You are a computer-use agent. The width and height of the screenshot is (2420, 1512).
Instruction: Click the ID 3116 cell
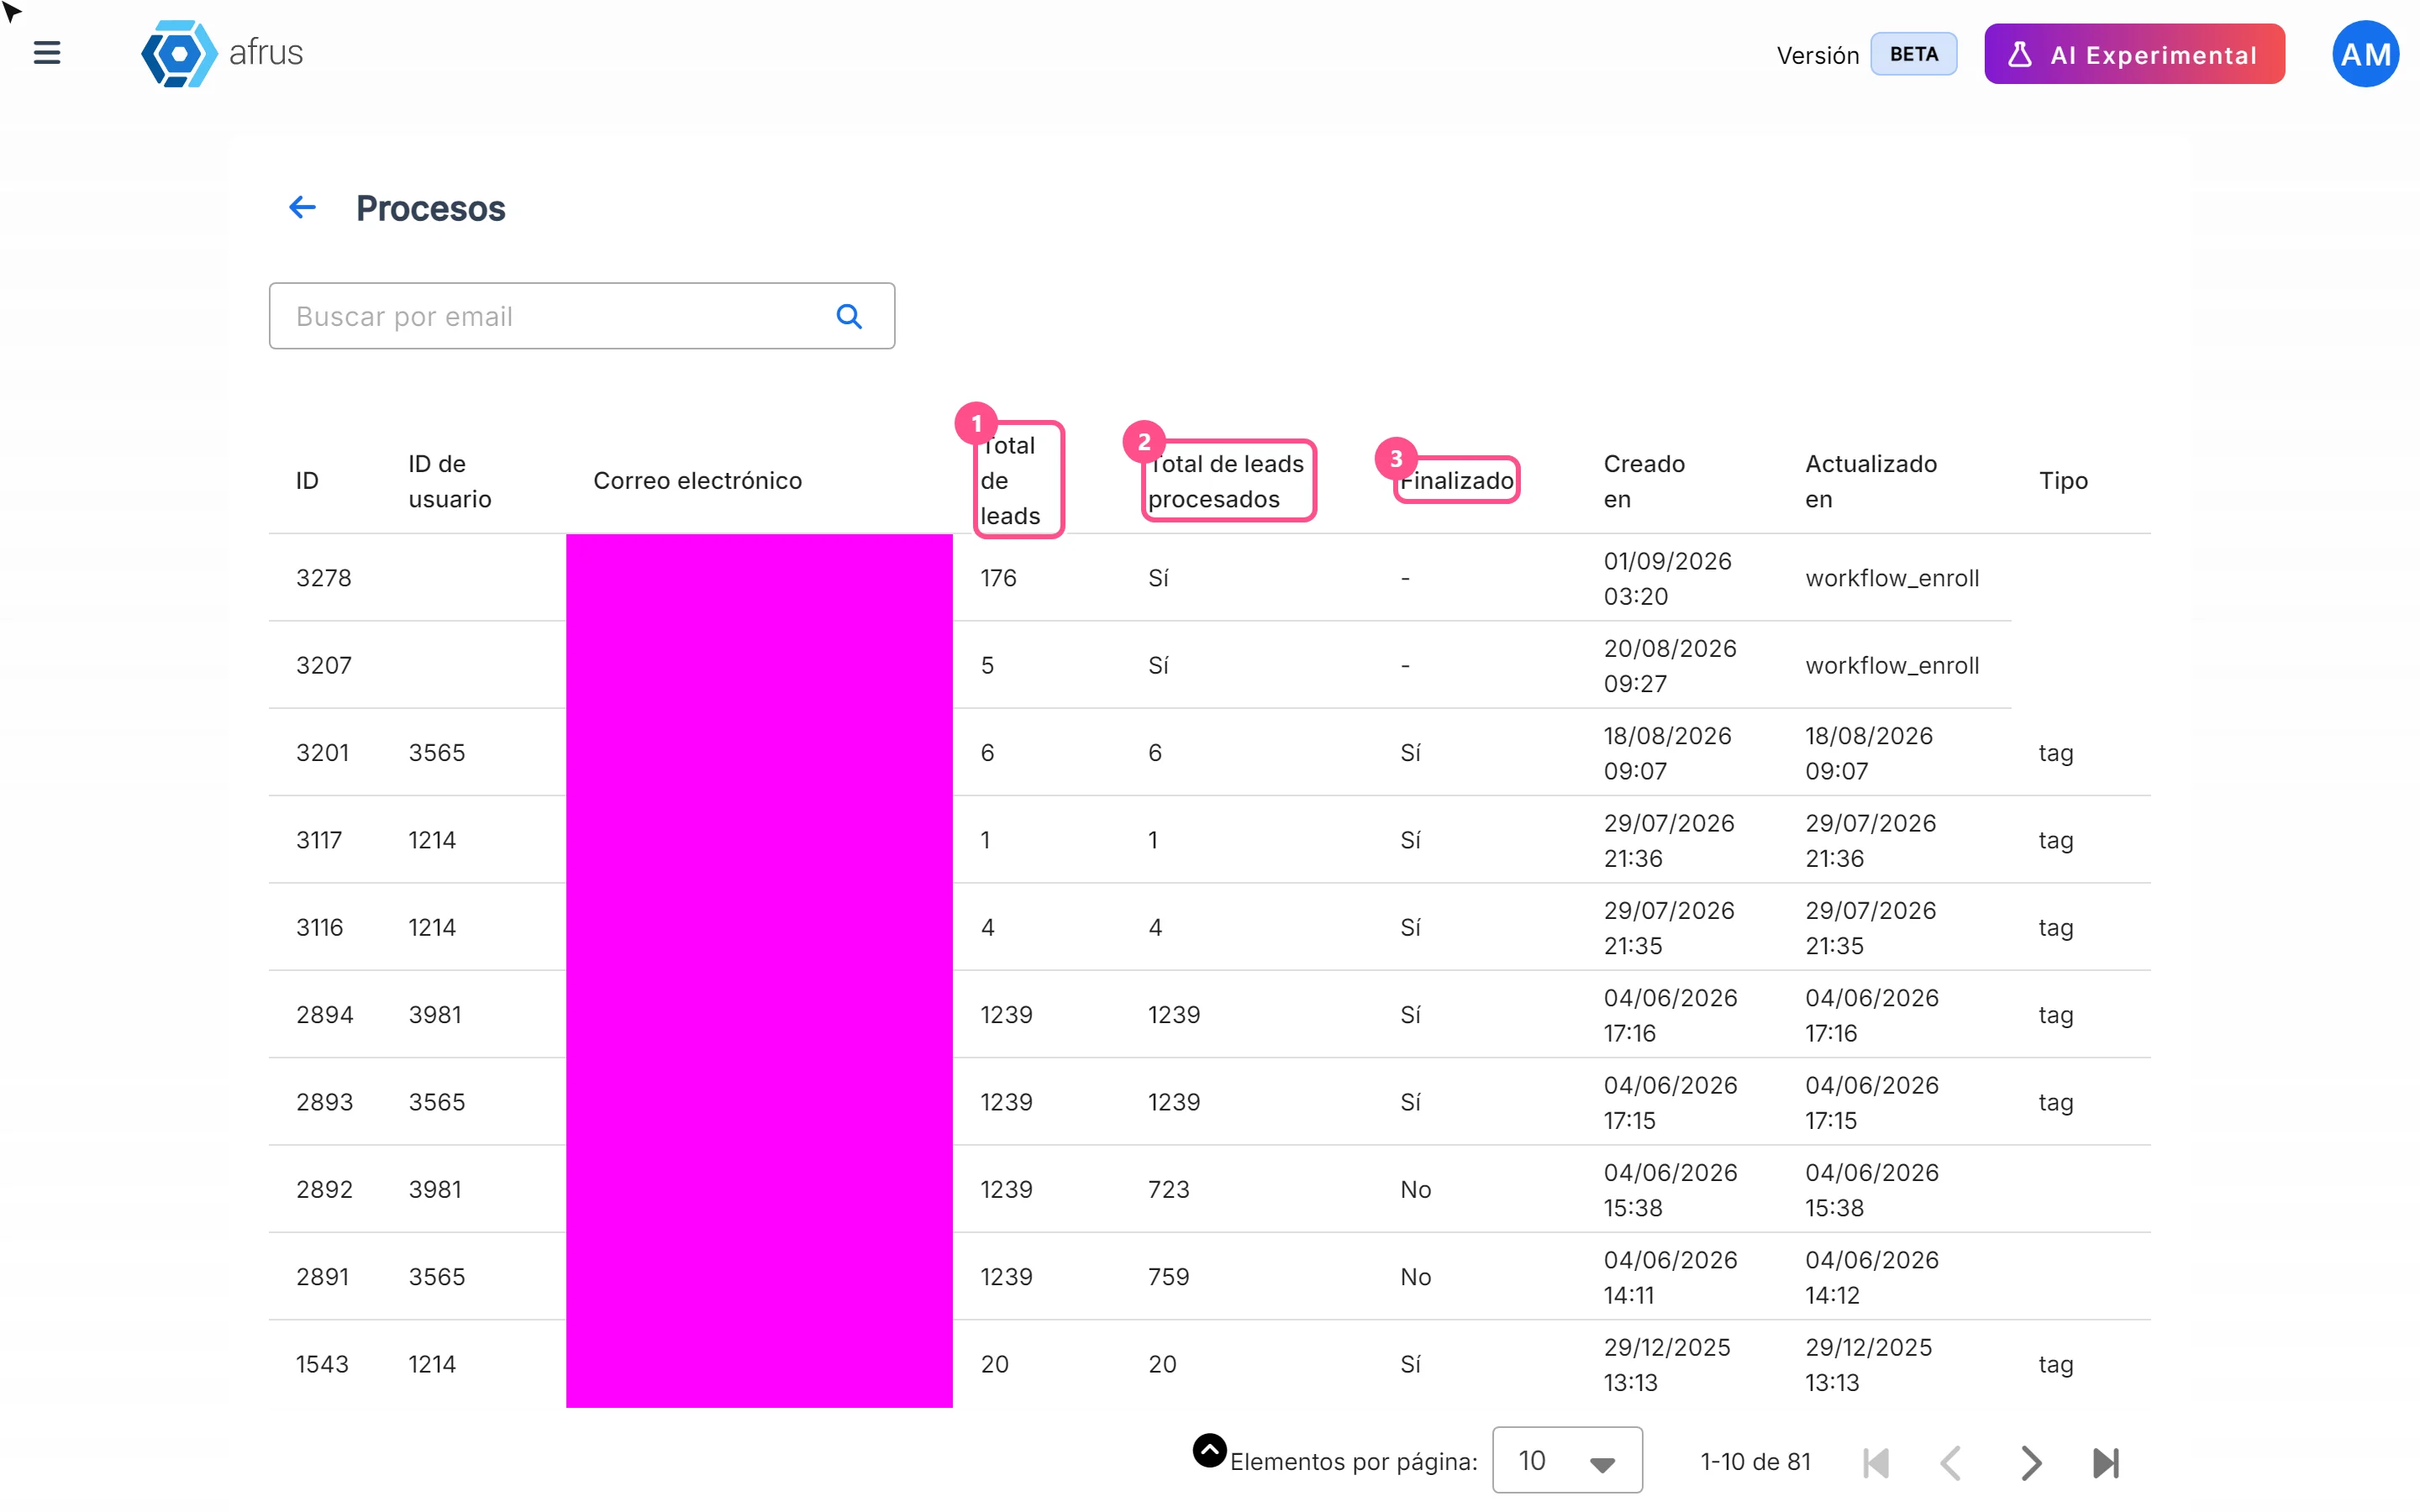click(x=320, y=927)
